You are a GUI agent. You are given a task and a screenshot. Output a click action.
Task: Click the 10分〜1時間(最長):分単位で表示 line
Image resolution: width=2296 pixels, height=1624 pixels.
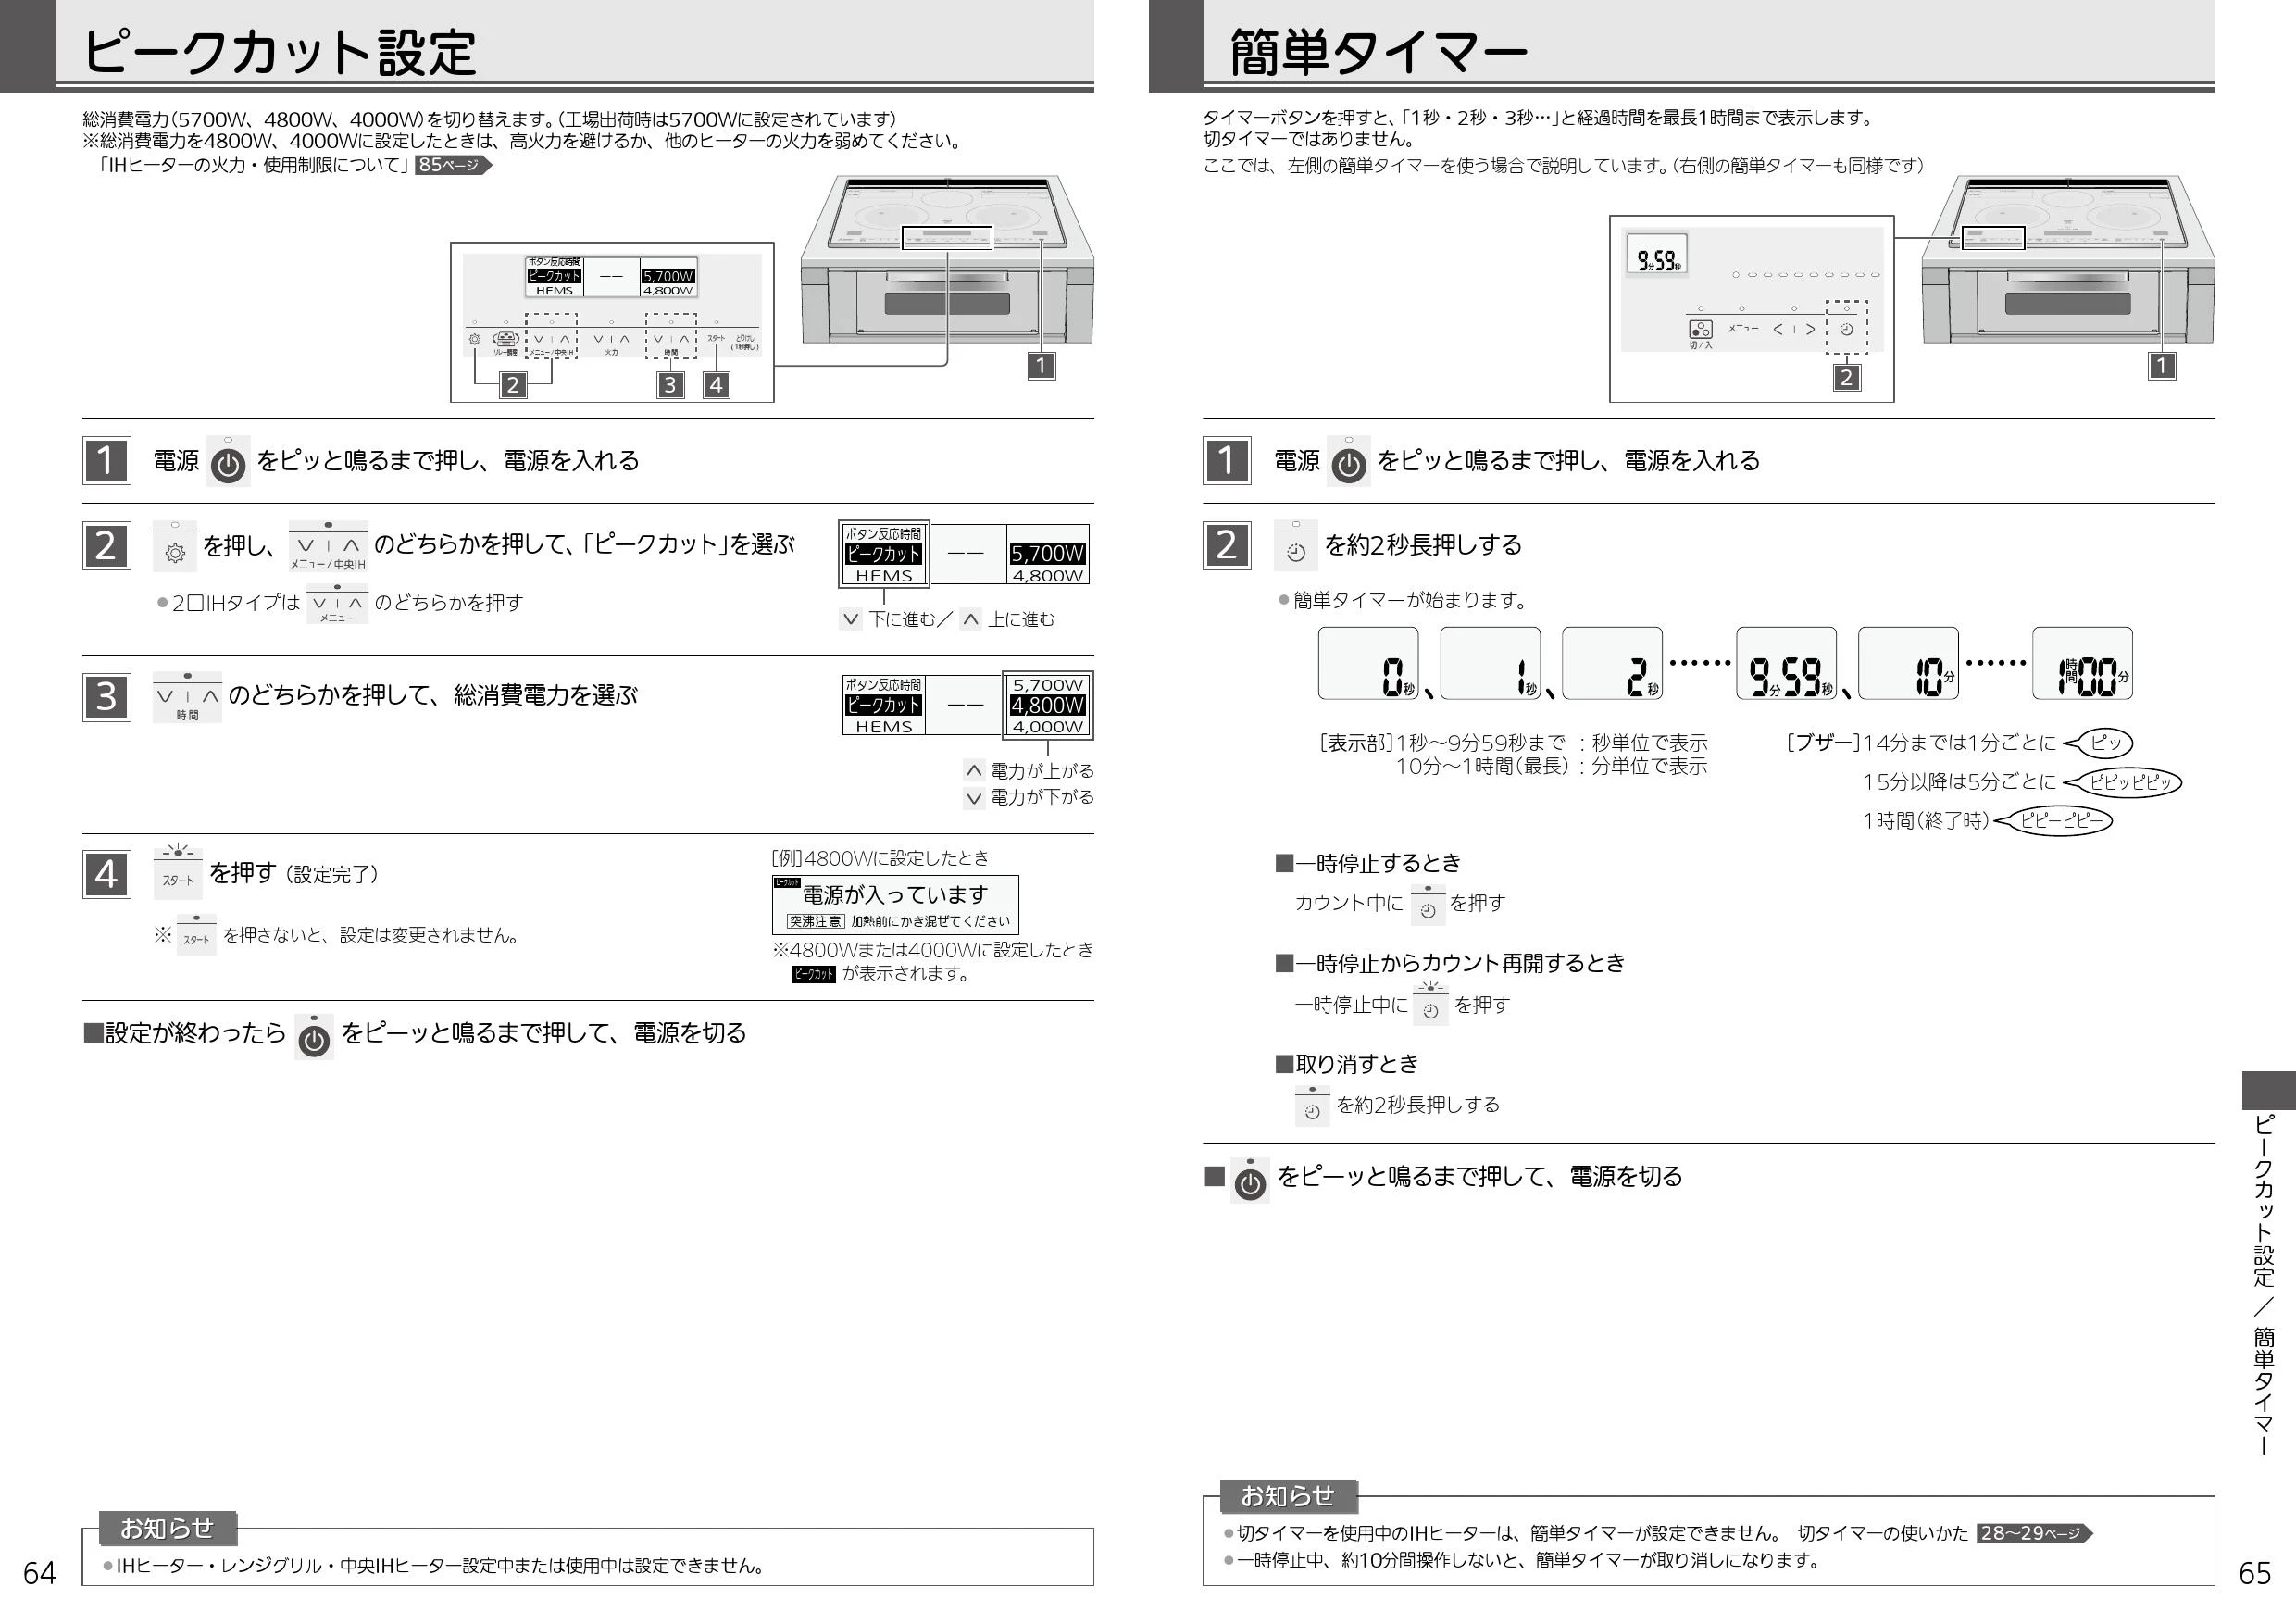point(1551,767)
